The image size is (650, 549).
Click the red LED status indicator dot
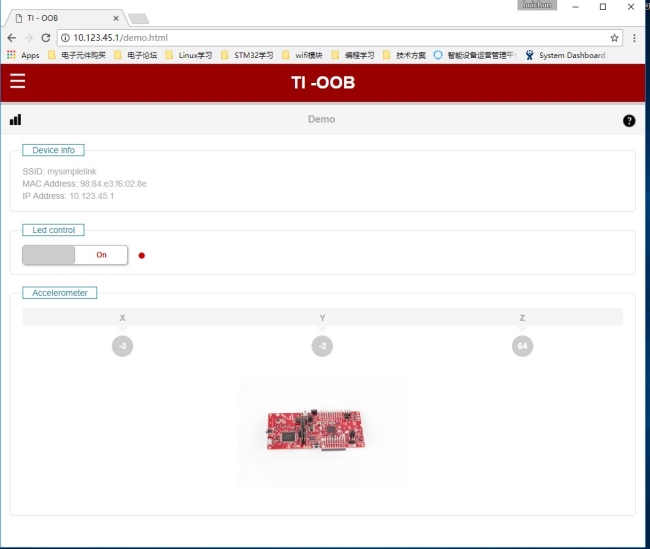tap(142, 255)
